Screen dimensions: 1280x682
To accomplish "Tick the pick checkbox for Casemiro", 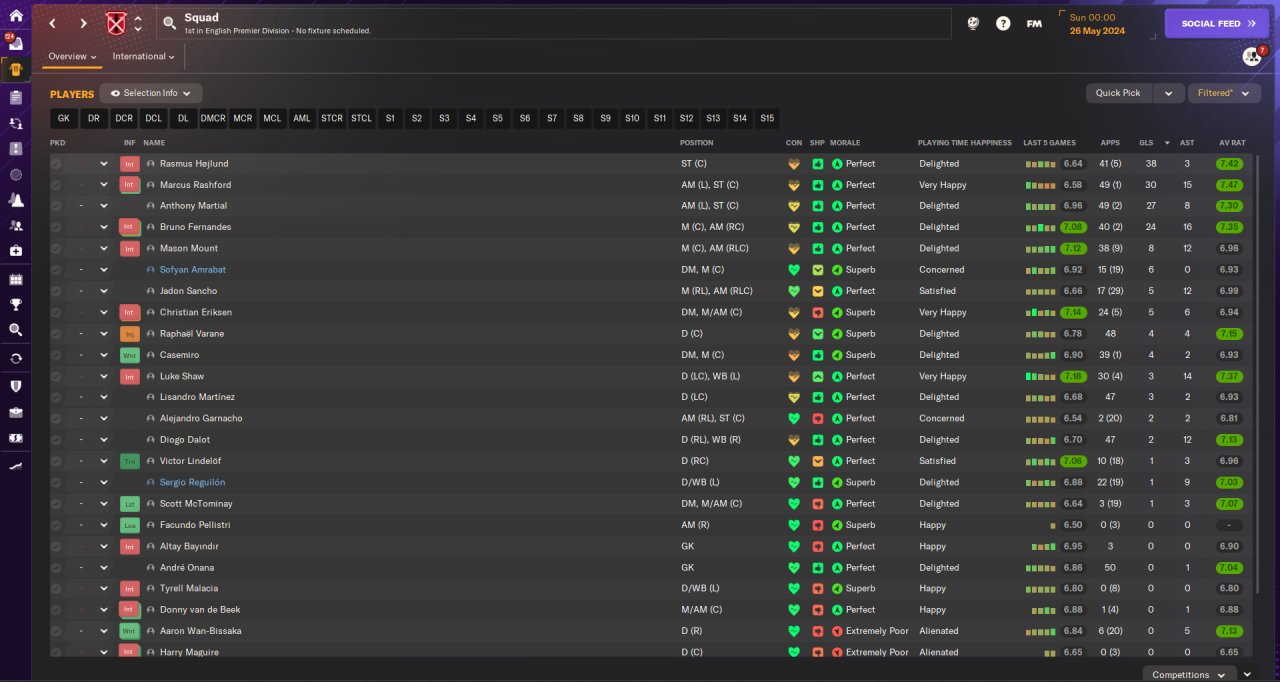I will (x=56, y=355).
